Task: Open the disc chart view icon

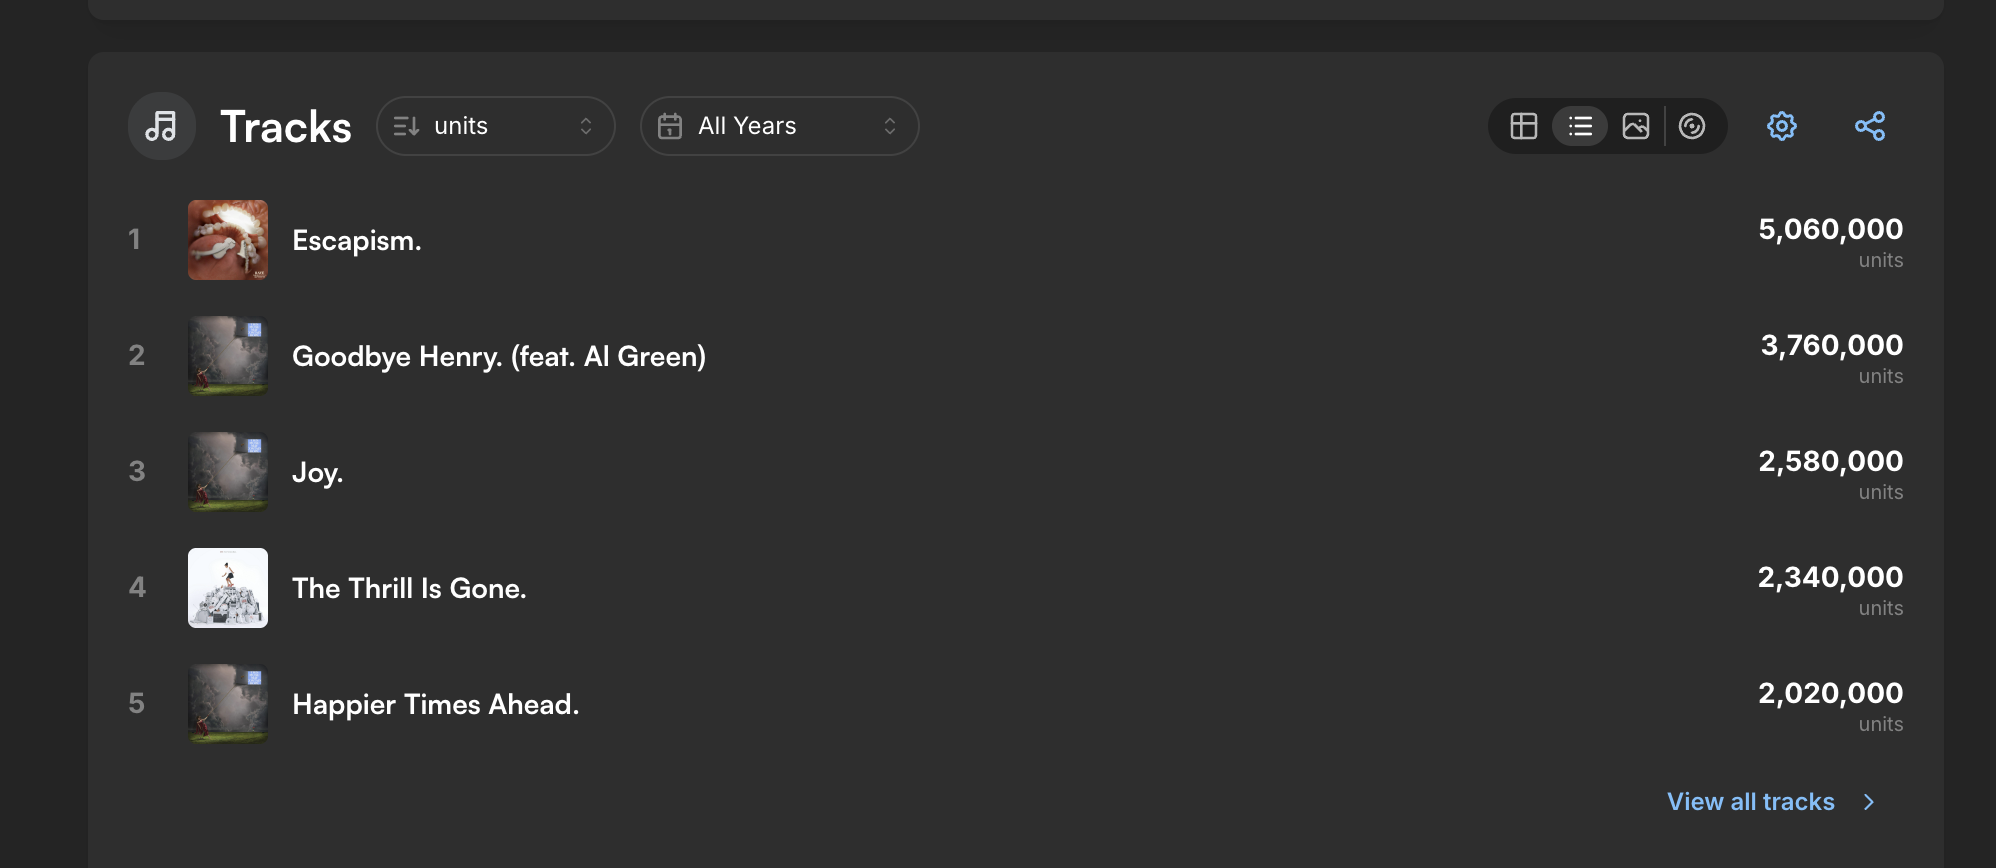Action: pos(1692,126)
